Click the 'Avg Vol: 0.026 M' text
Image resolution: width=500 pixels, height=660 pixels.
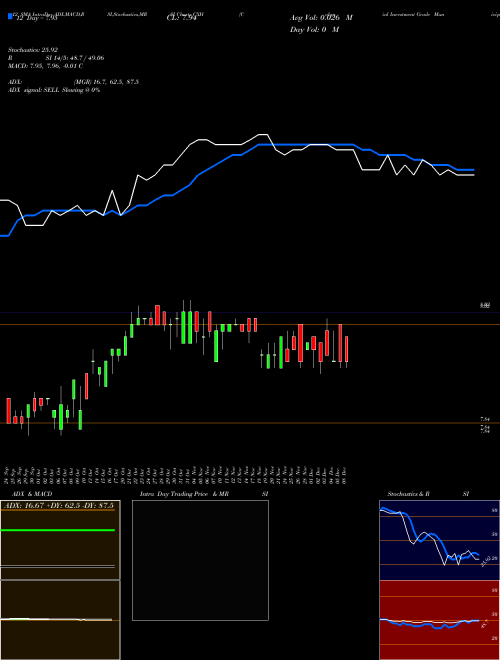pyautogui.click(x=321, y=18)
